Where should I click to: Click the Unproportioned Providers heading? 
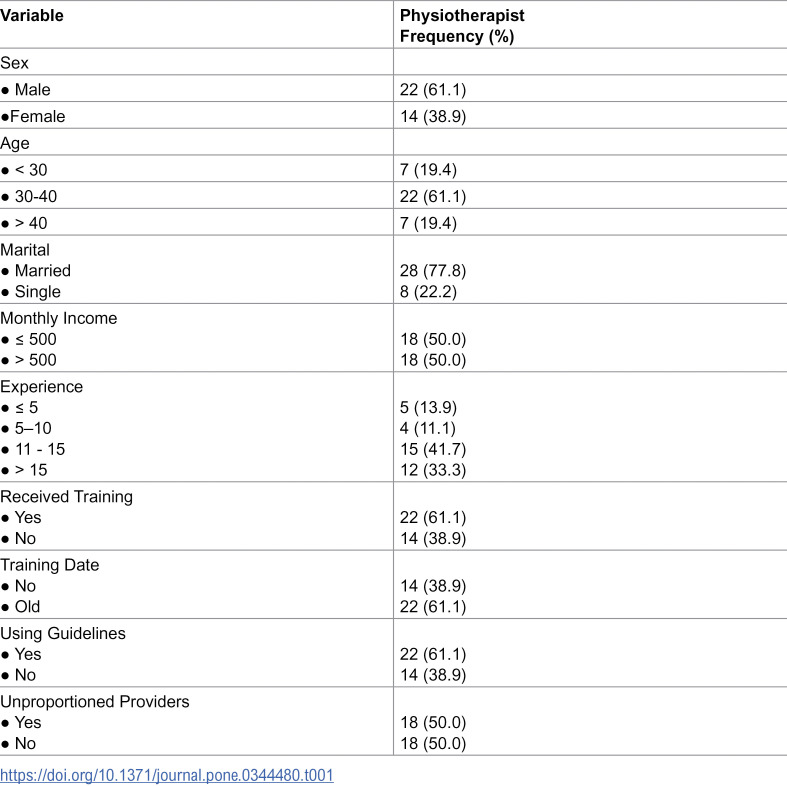95,702
